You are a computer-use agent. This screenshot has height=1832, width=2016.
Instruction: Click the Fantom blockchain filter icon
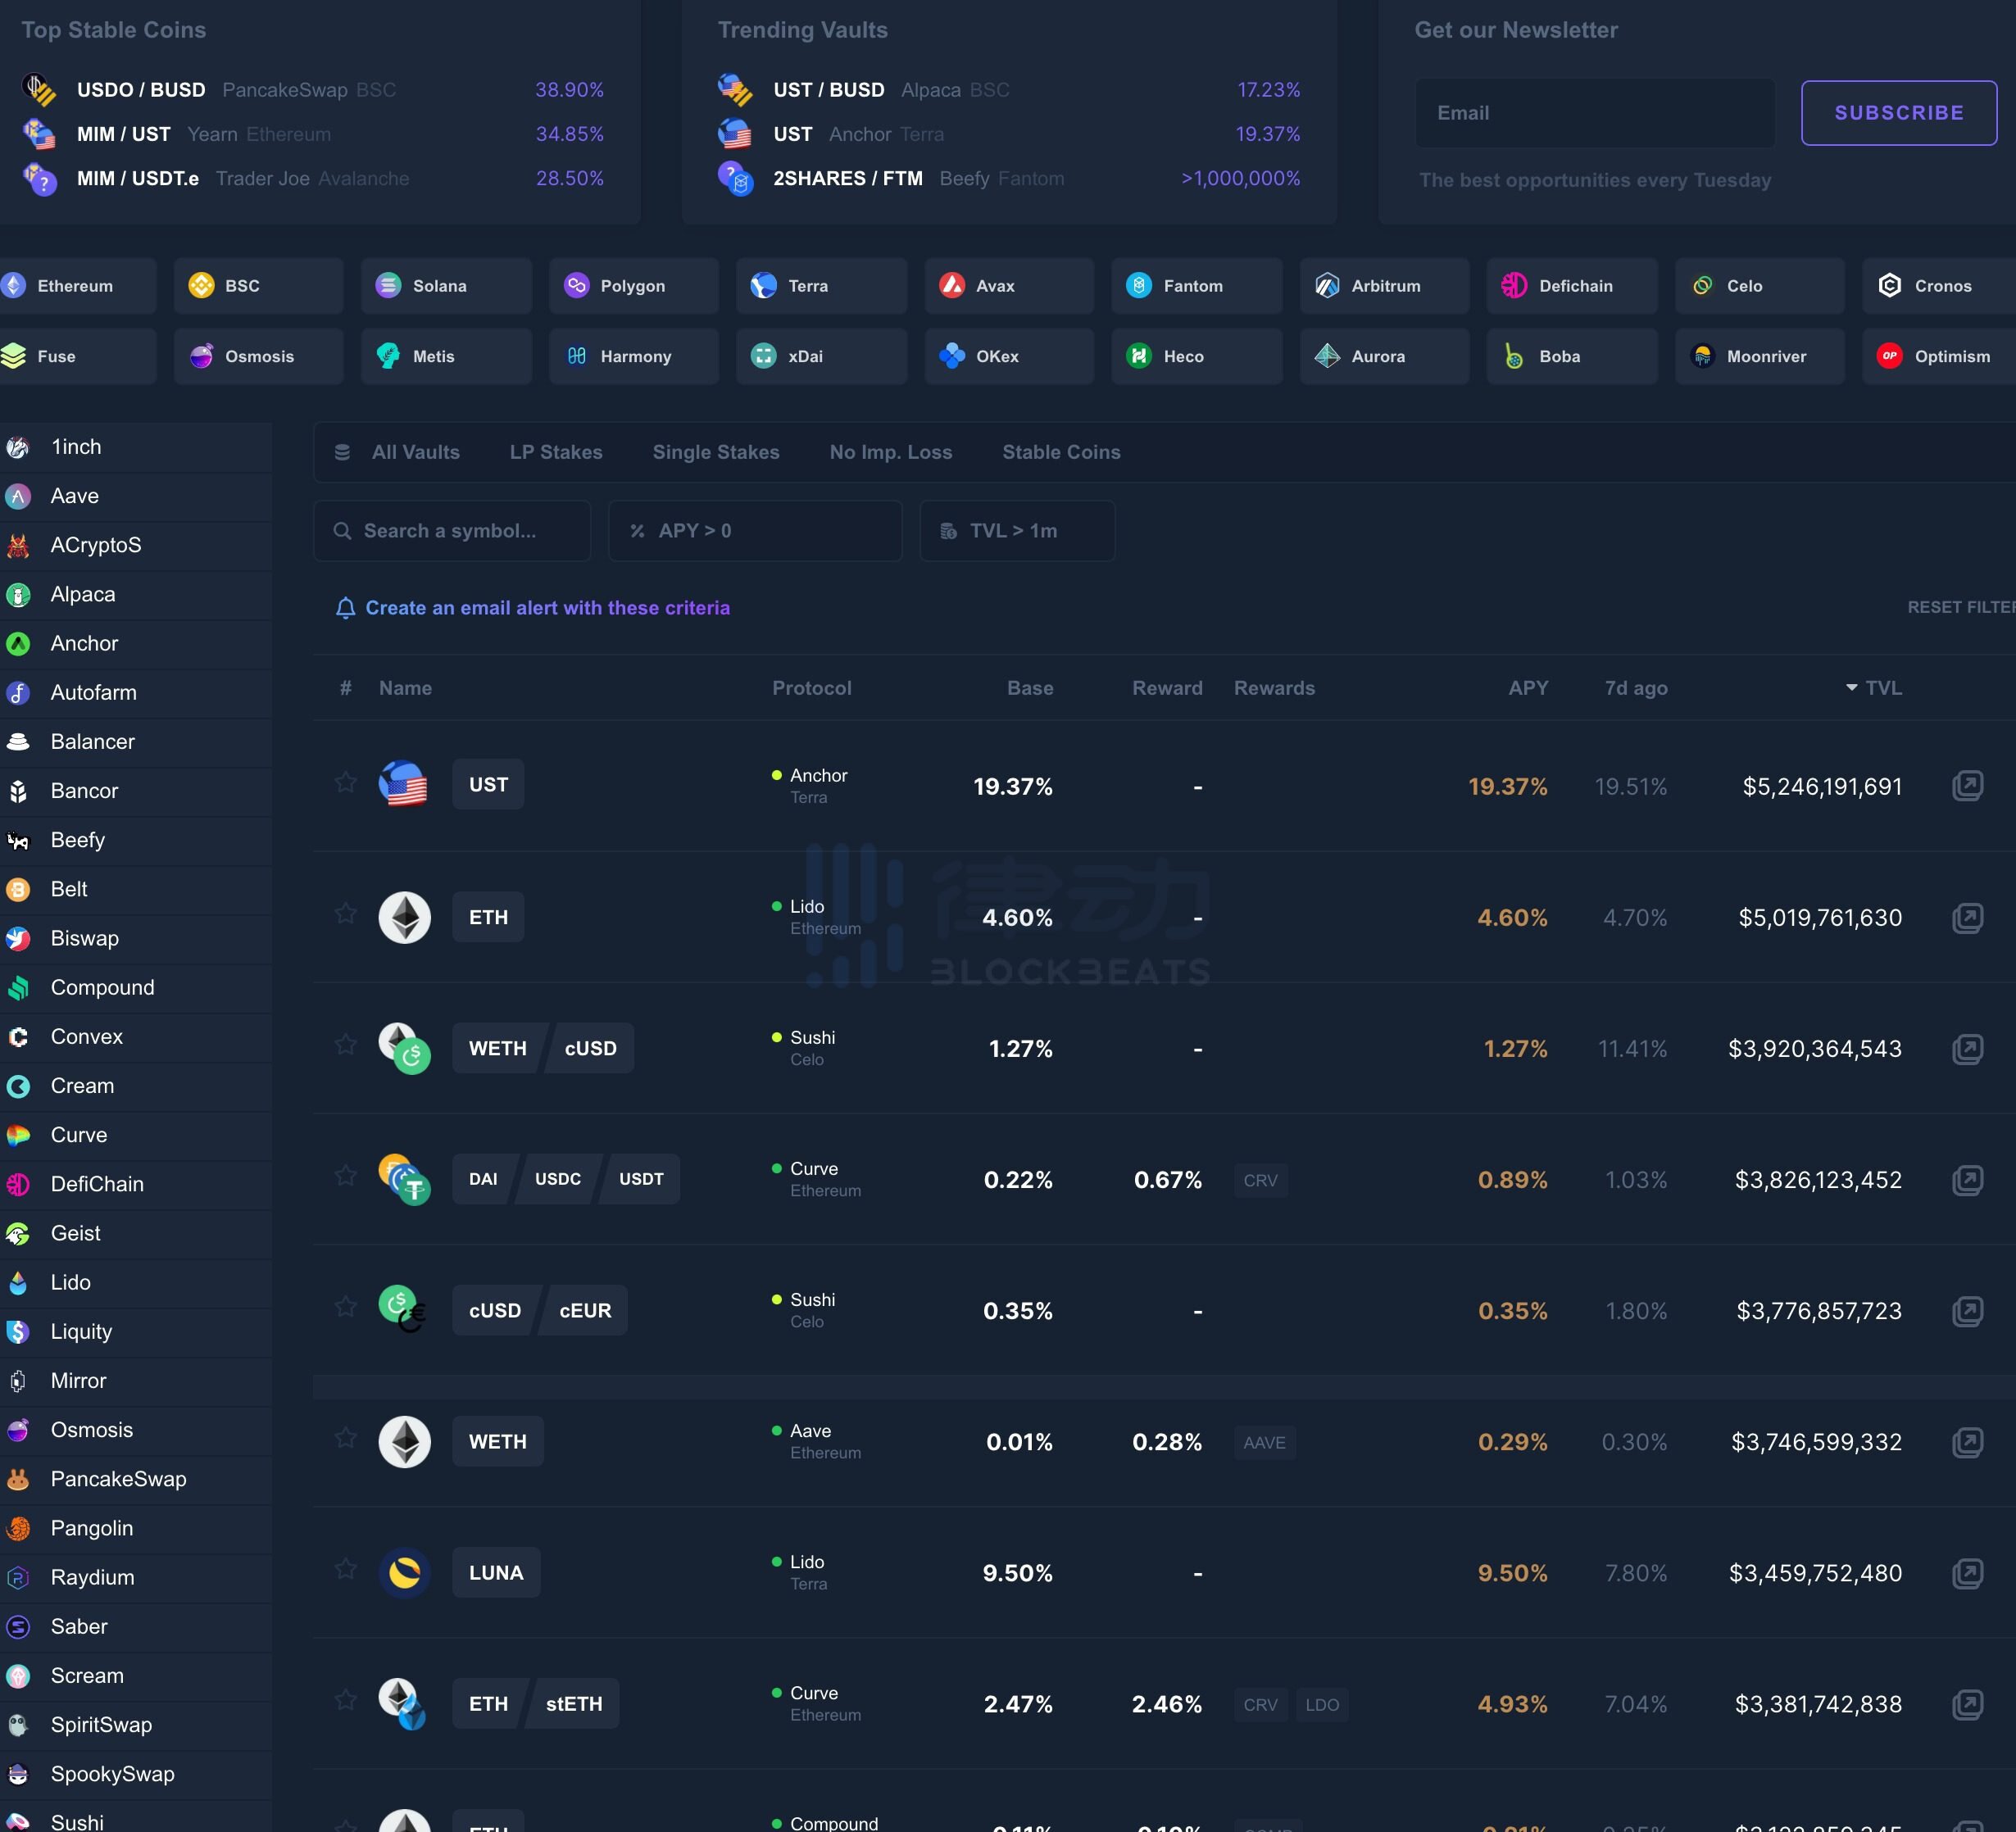click(1140, 284)
